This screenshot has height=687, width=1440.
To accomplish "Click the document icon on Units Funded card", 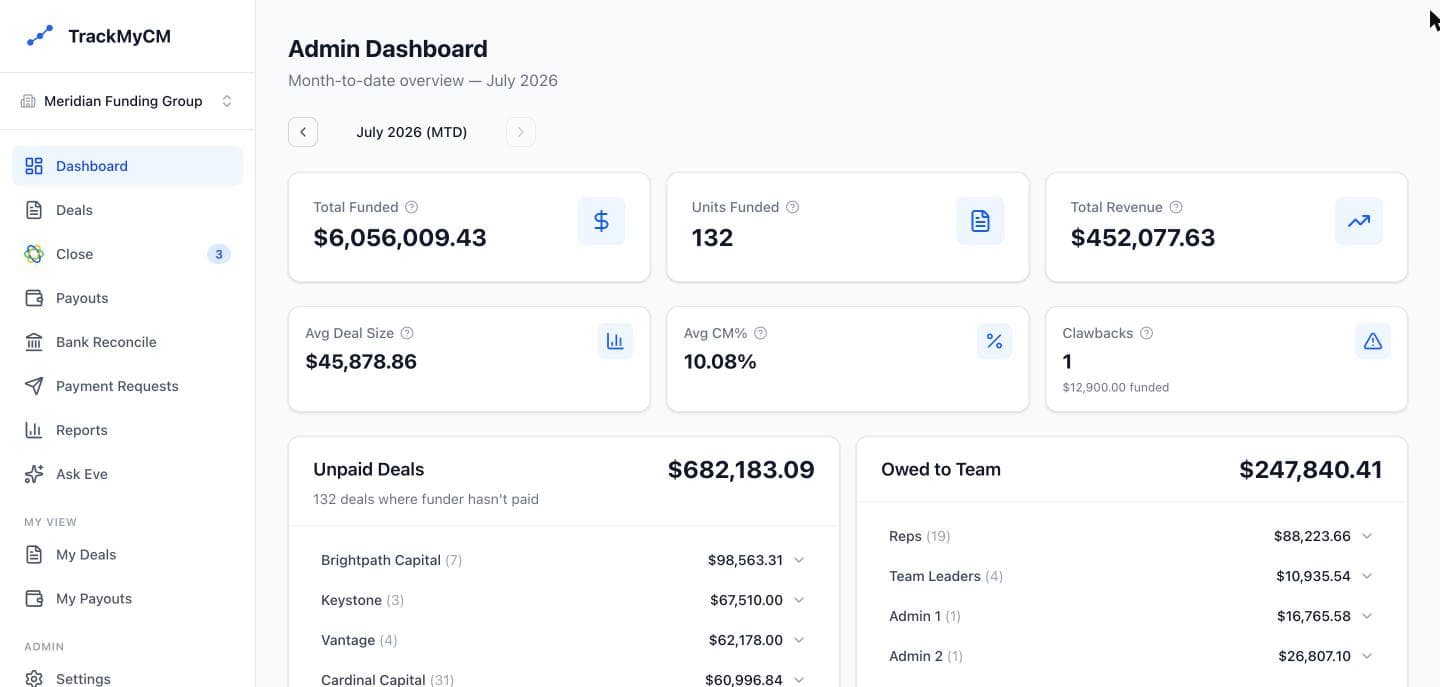I will click(980, 221).
